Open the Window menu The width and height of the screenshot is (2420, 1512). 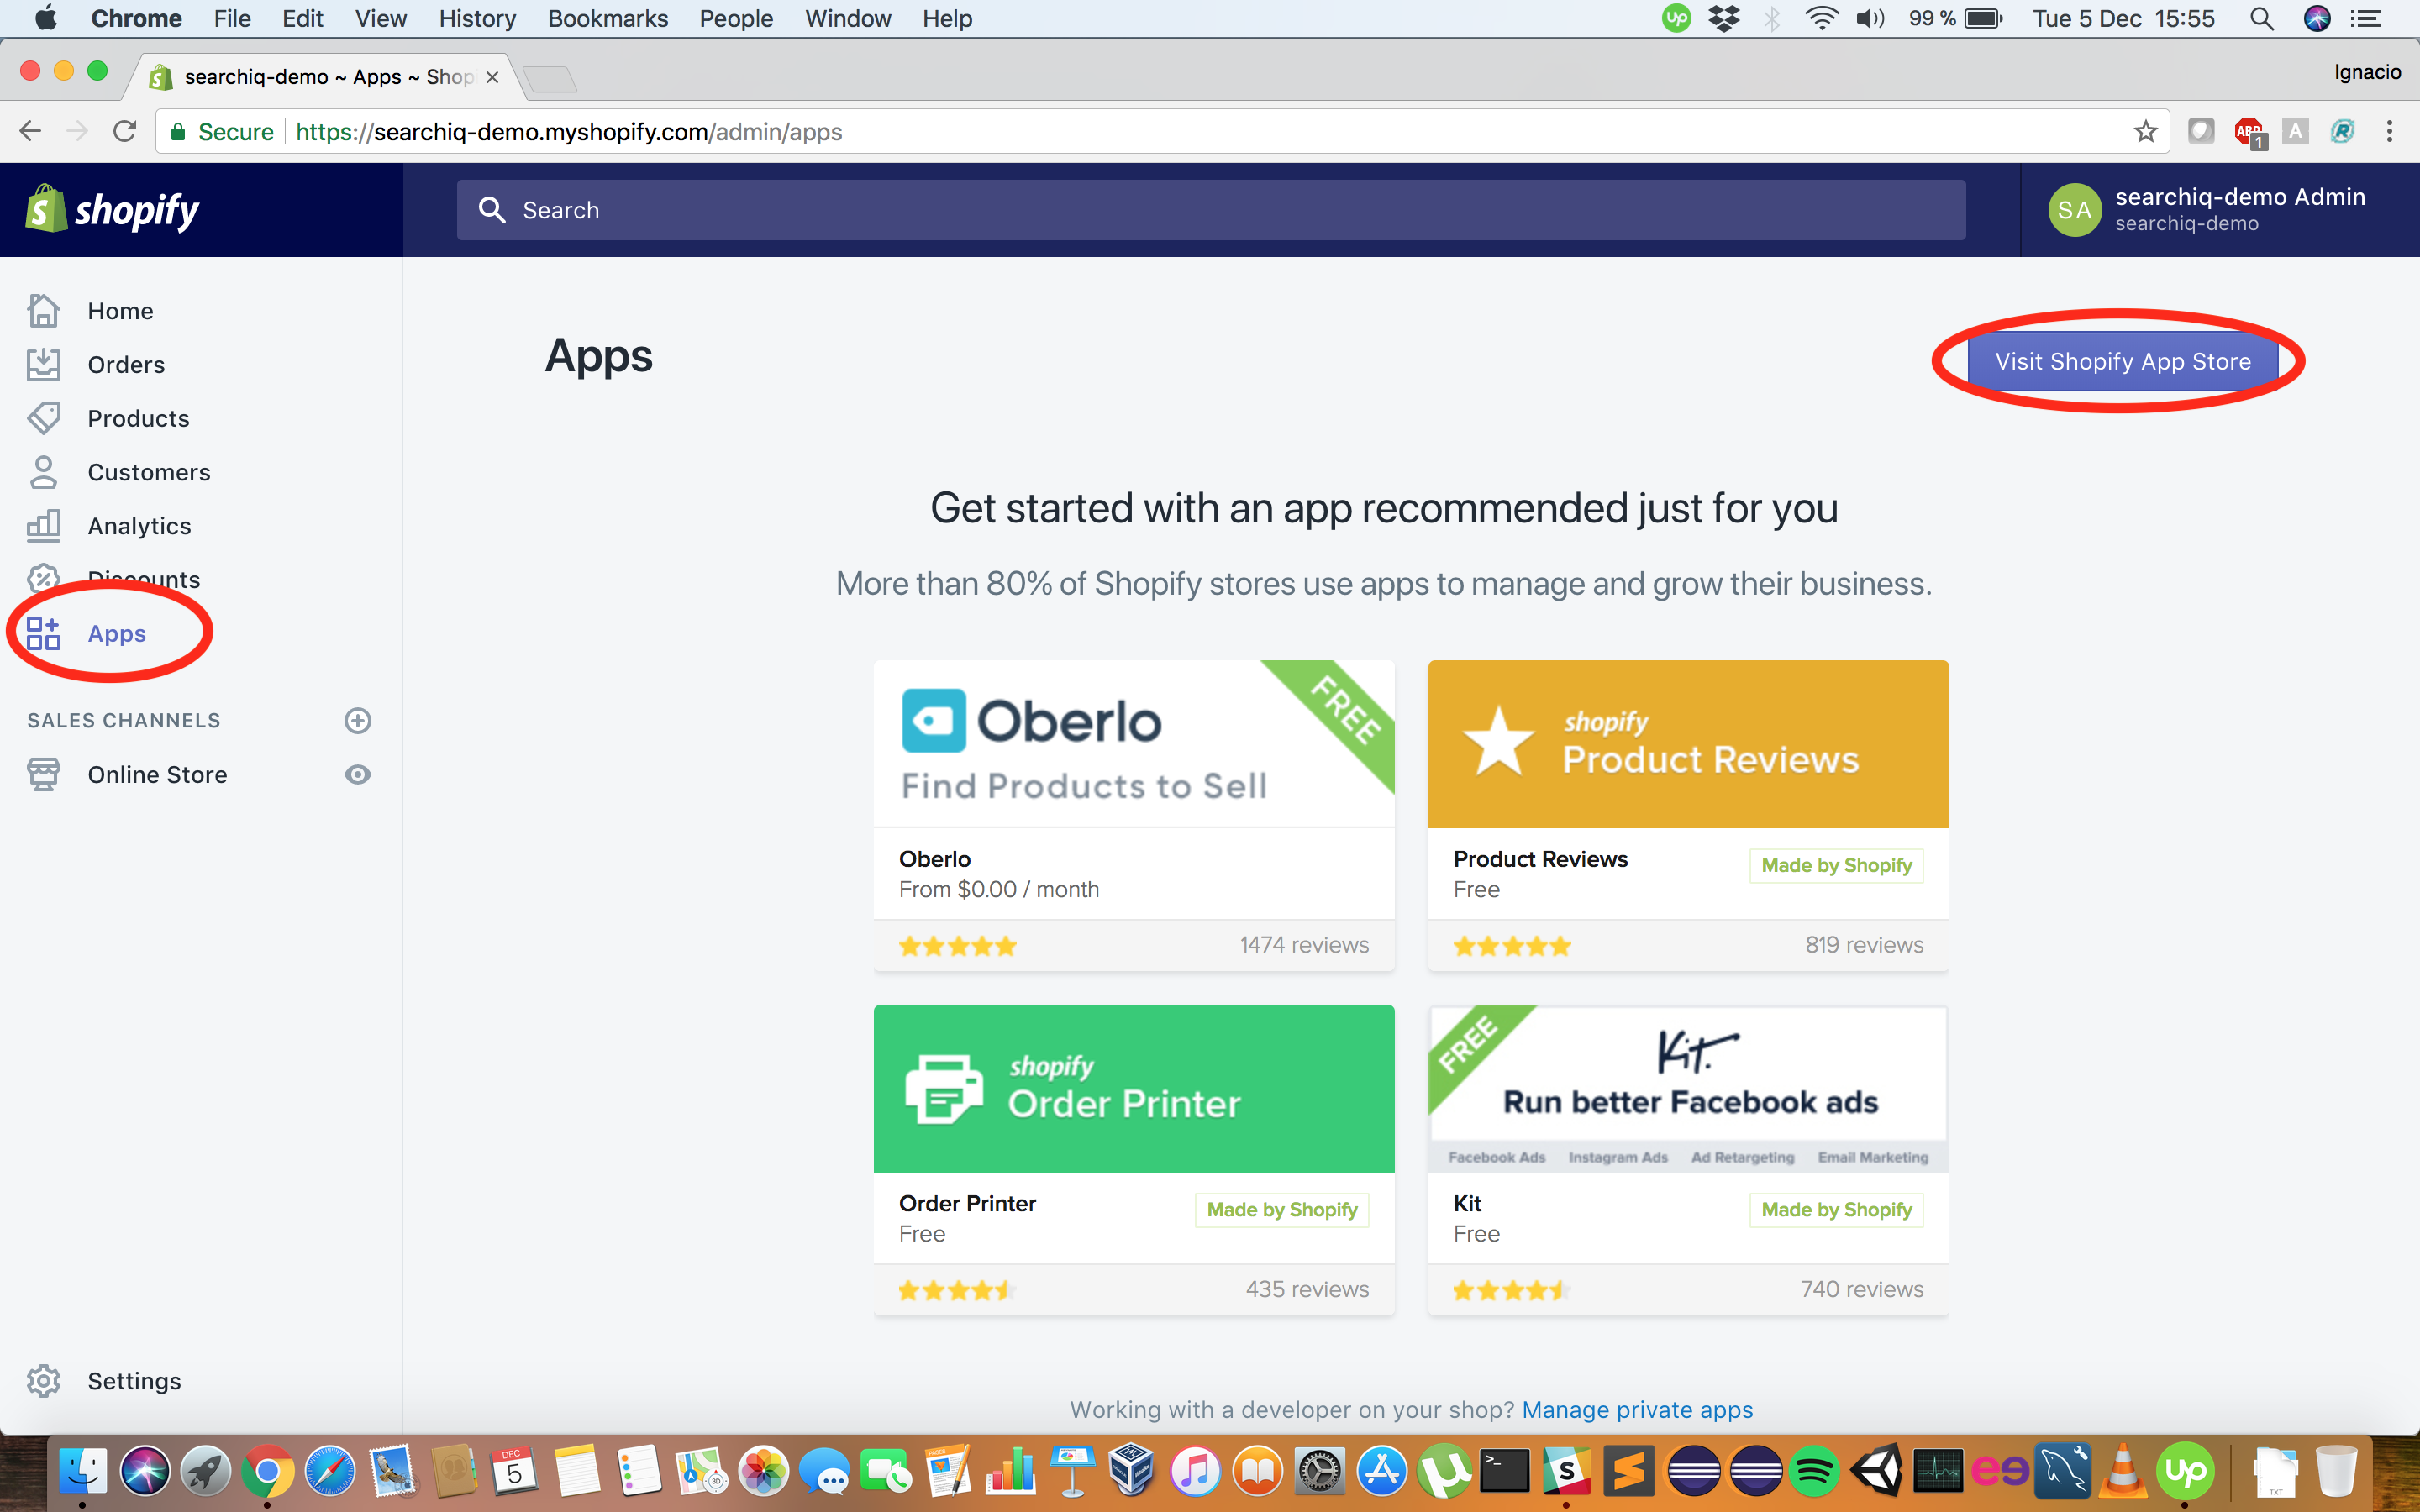click(848, 18)
